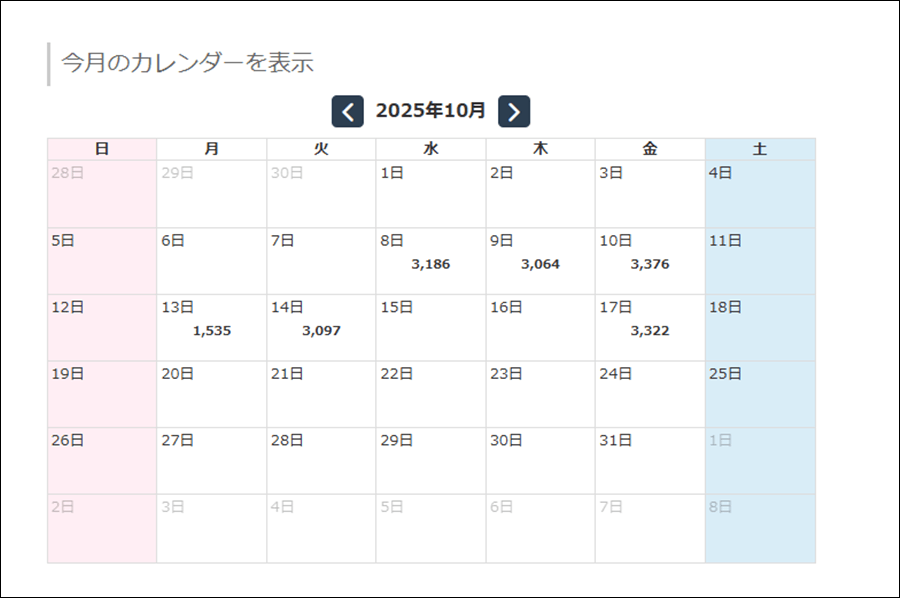The image size is (900, 598).
Task: Click the 土 Saturday column header
Action: coord(760,149)
